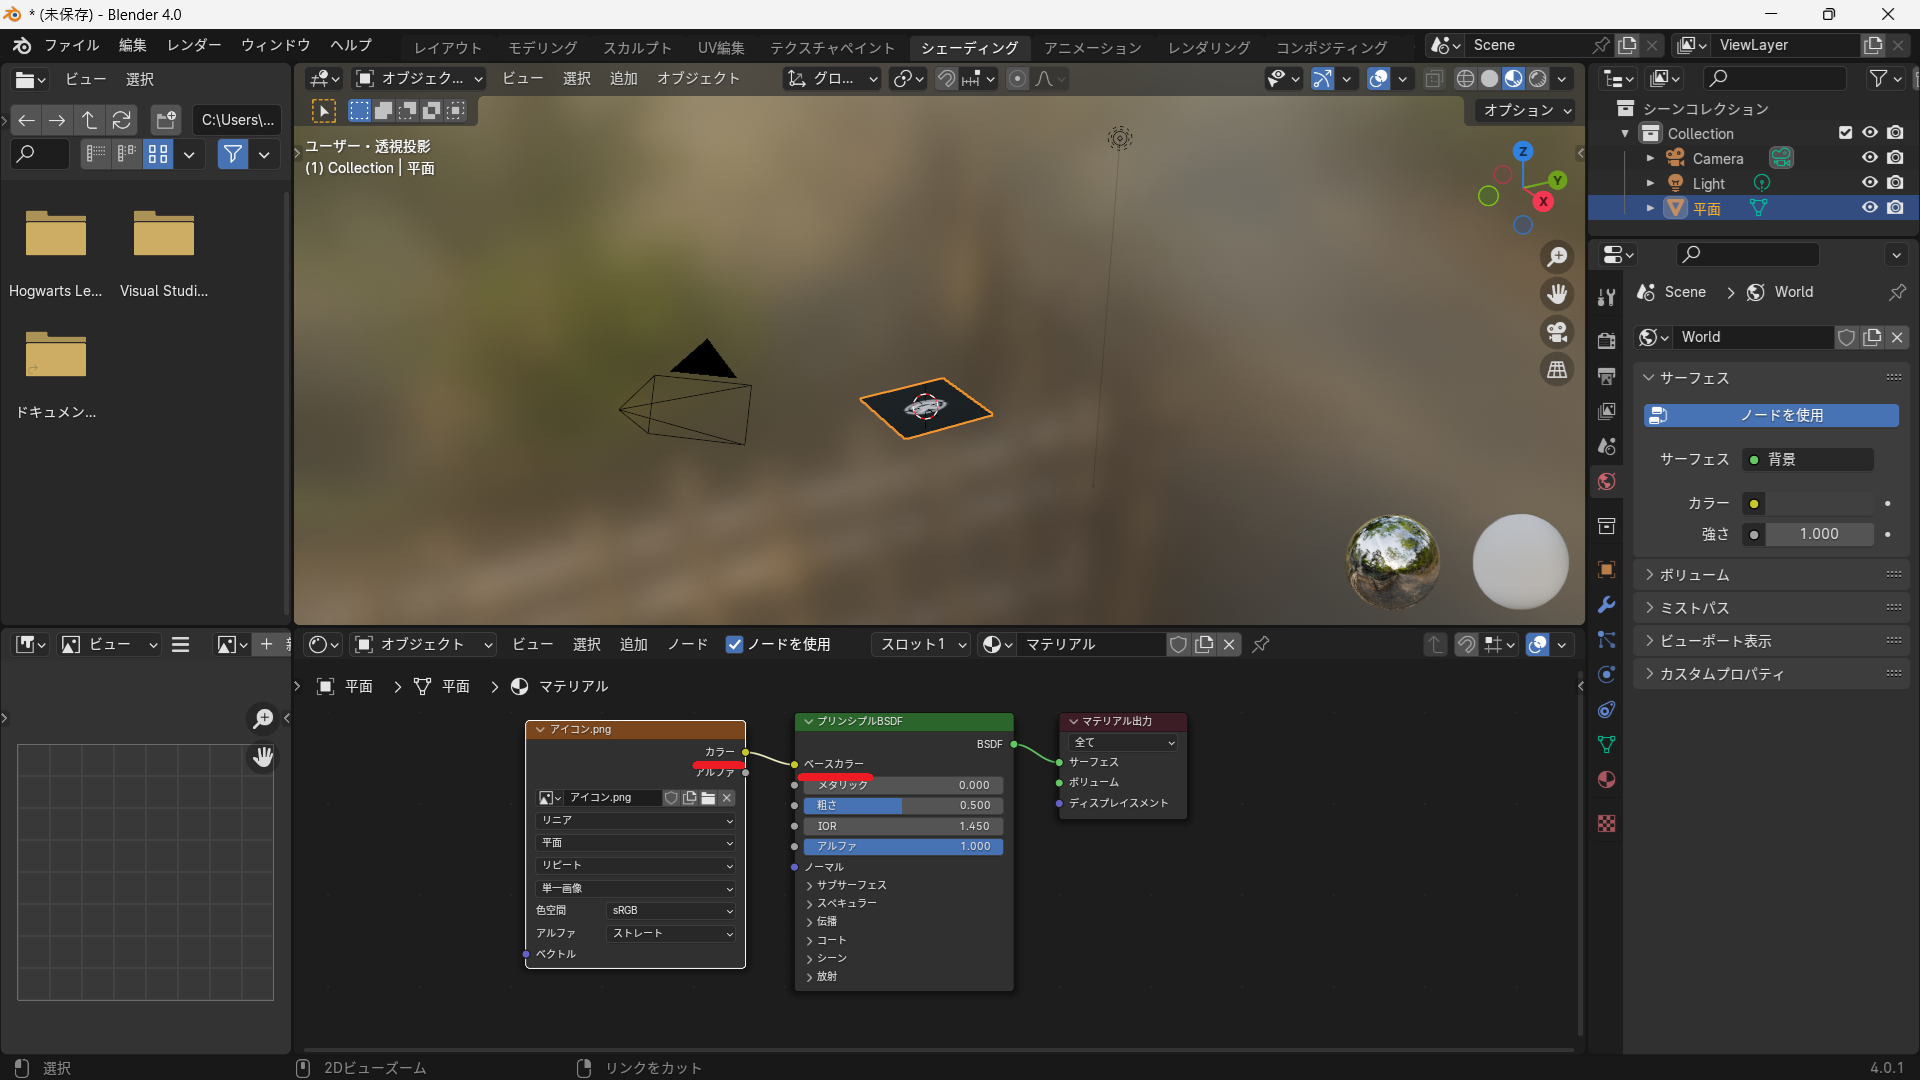Open the Modifier wrench properties tab
The height and width of the screenshot is (1080, 1920).
pos(1607,605)
